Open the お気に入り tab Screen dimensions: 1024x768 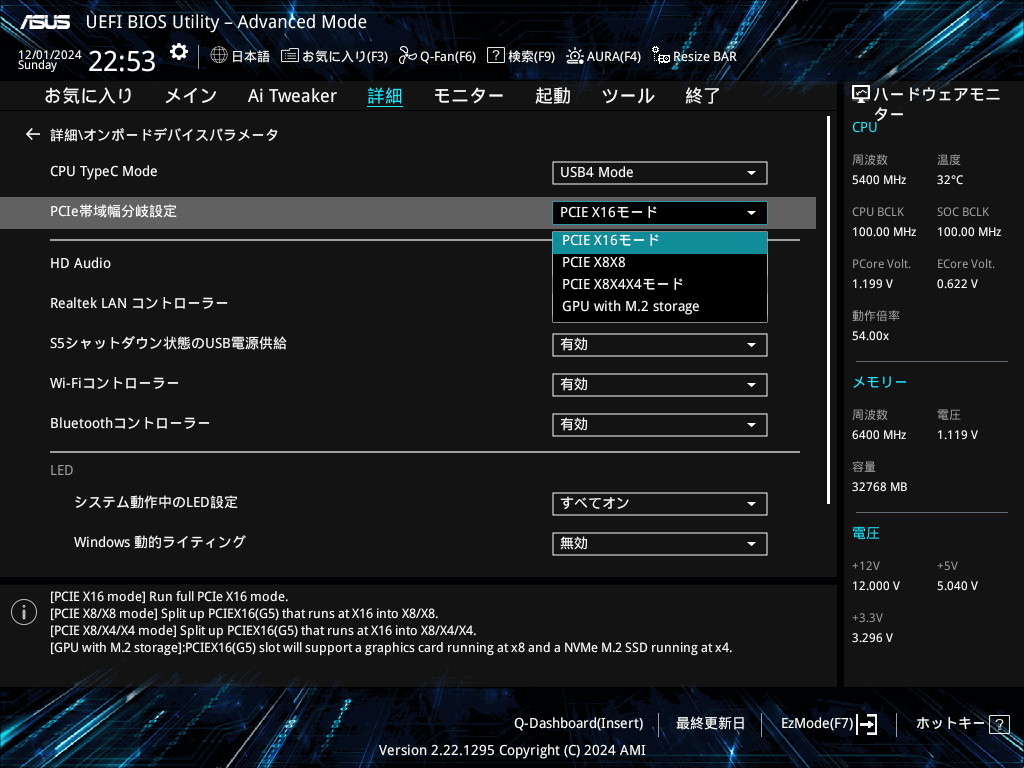point(89,96)
